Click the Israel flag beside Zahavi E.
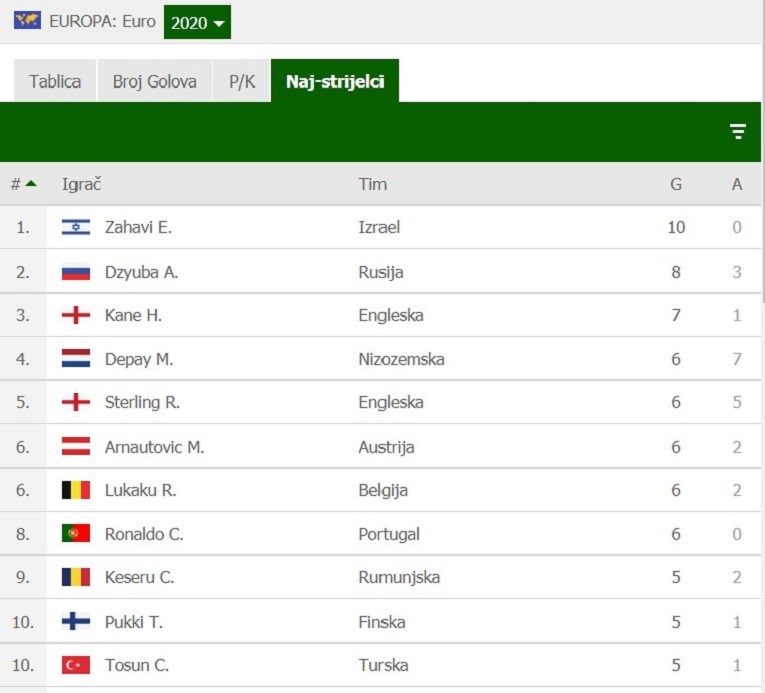The image size is (765, 693). tap(76, 227)
